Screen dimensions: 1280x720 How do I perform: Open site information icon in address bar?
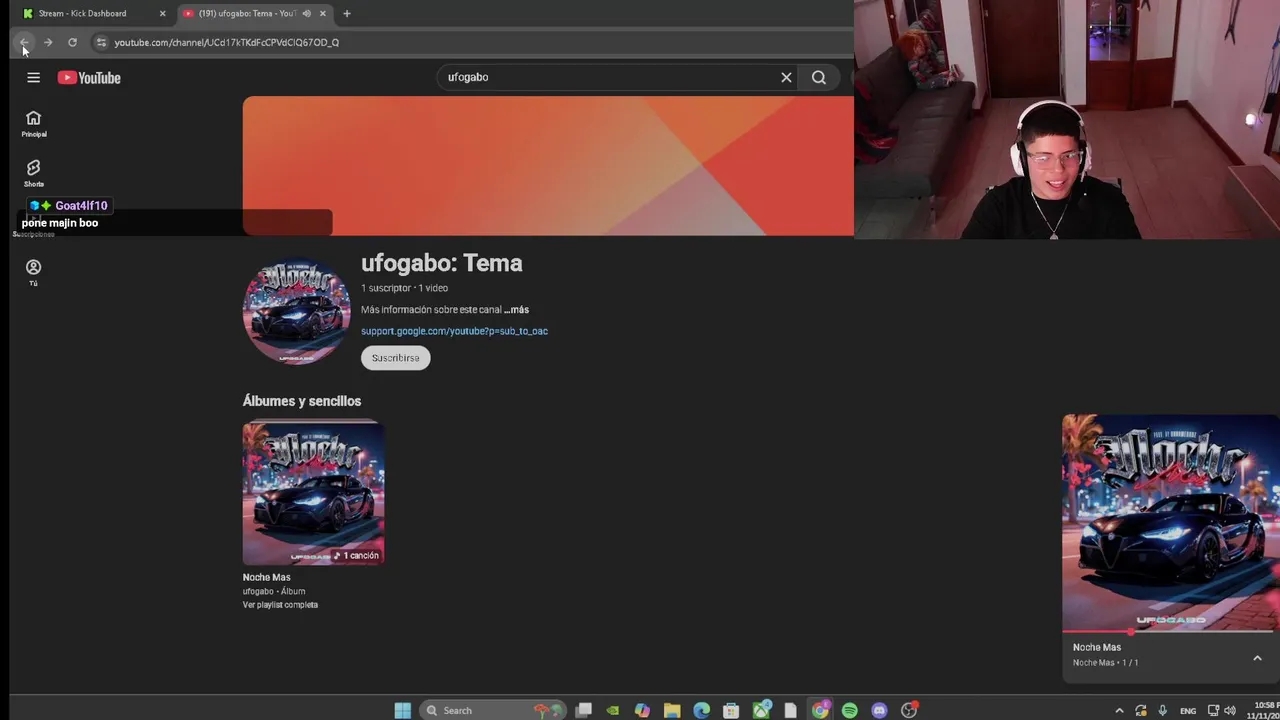101,42
